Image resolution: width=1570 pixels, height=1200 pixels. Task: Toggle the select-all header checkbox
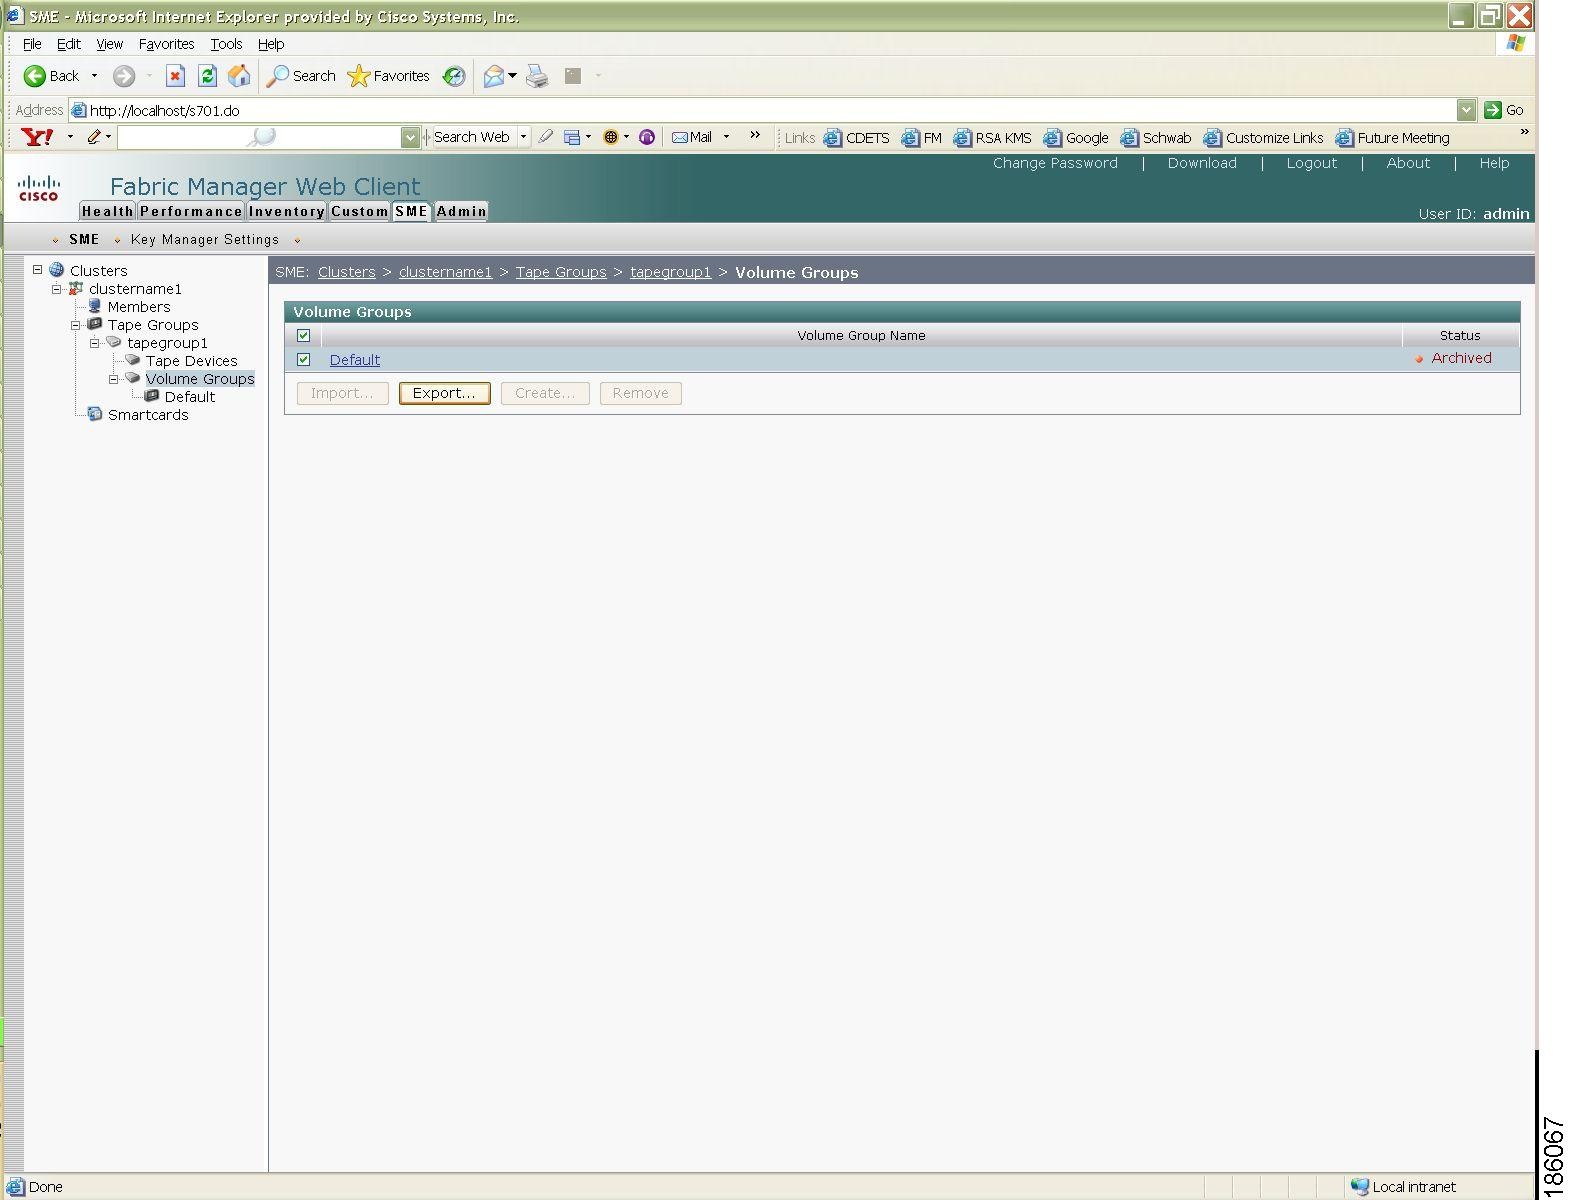click(x=304, y=335)
